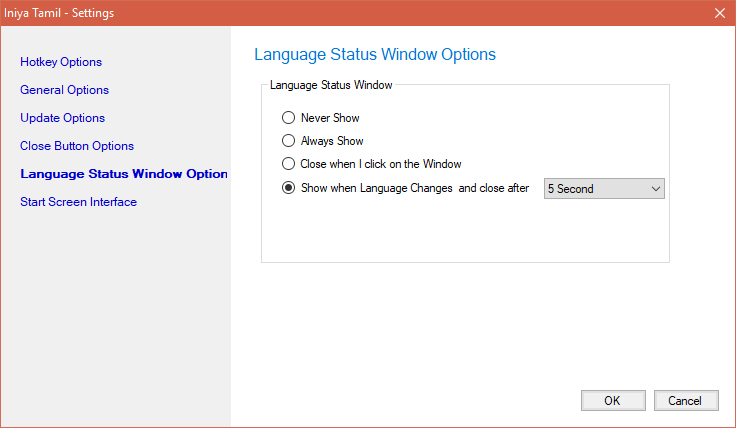This screenshot has width=736, height=428.
Task: Open the Hotkey Options page
Action: [x=61, y=62]
